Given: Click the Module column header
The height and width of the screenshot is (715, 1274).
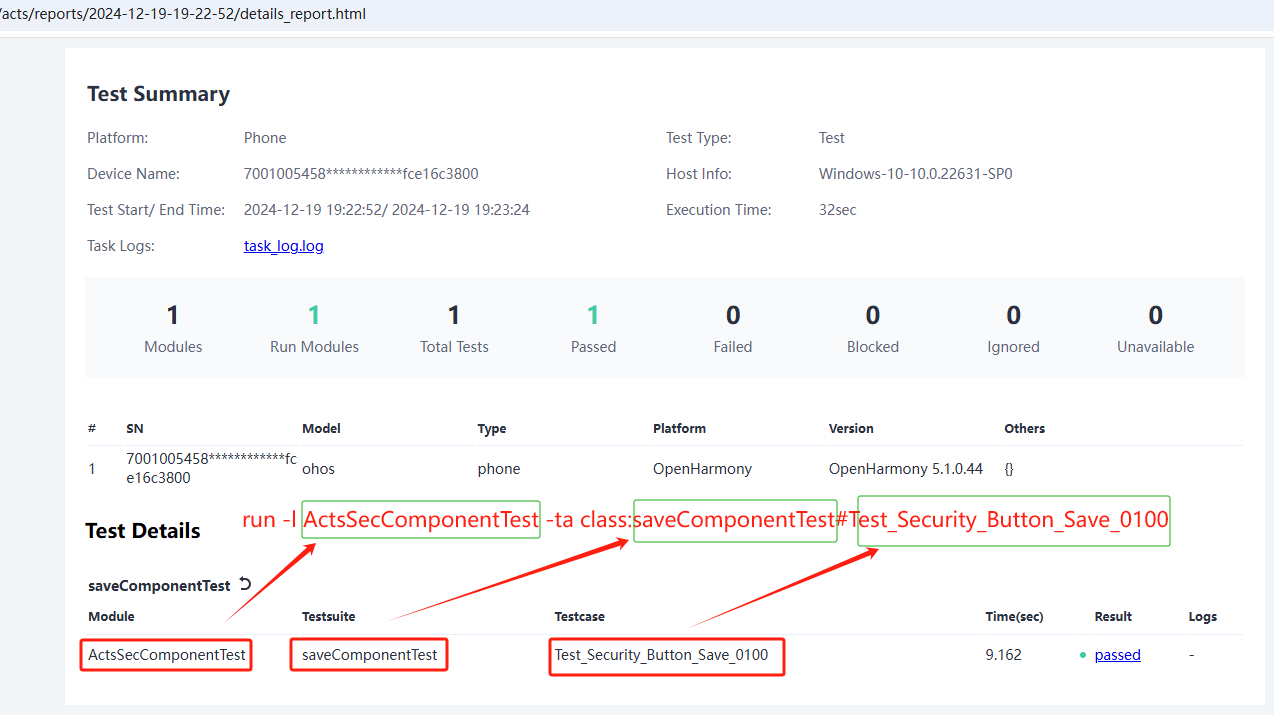Looking at the screenshot, I should pos(111,616).
